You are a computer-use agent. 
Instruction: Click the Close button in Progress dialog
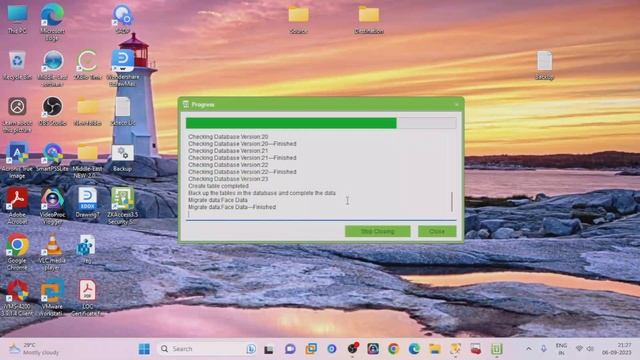pyautogui.click(x=437, y=231)
